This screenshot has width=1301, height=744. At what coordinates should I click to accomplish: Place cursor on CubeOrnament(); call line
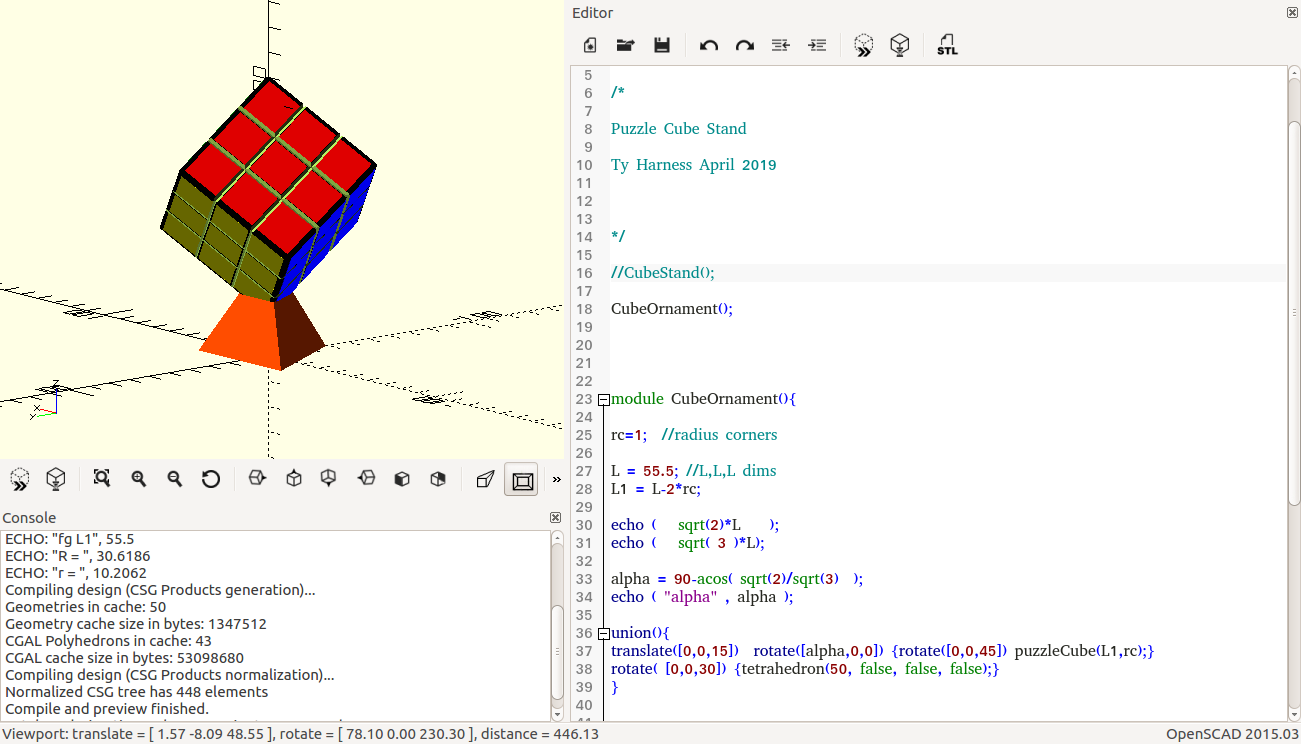(x=672, y=309)
